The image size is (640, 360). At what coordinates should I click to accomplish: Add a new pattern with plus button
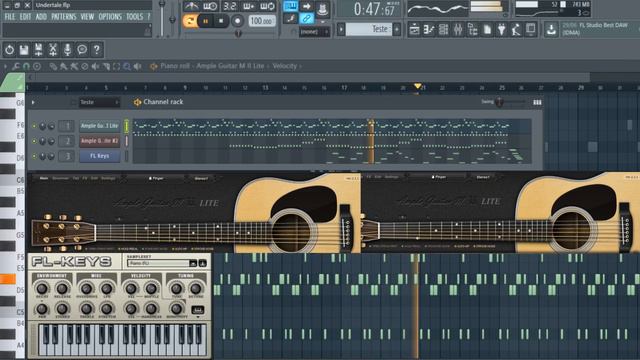[396, 29]
